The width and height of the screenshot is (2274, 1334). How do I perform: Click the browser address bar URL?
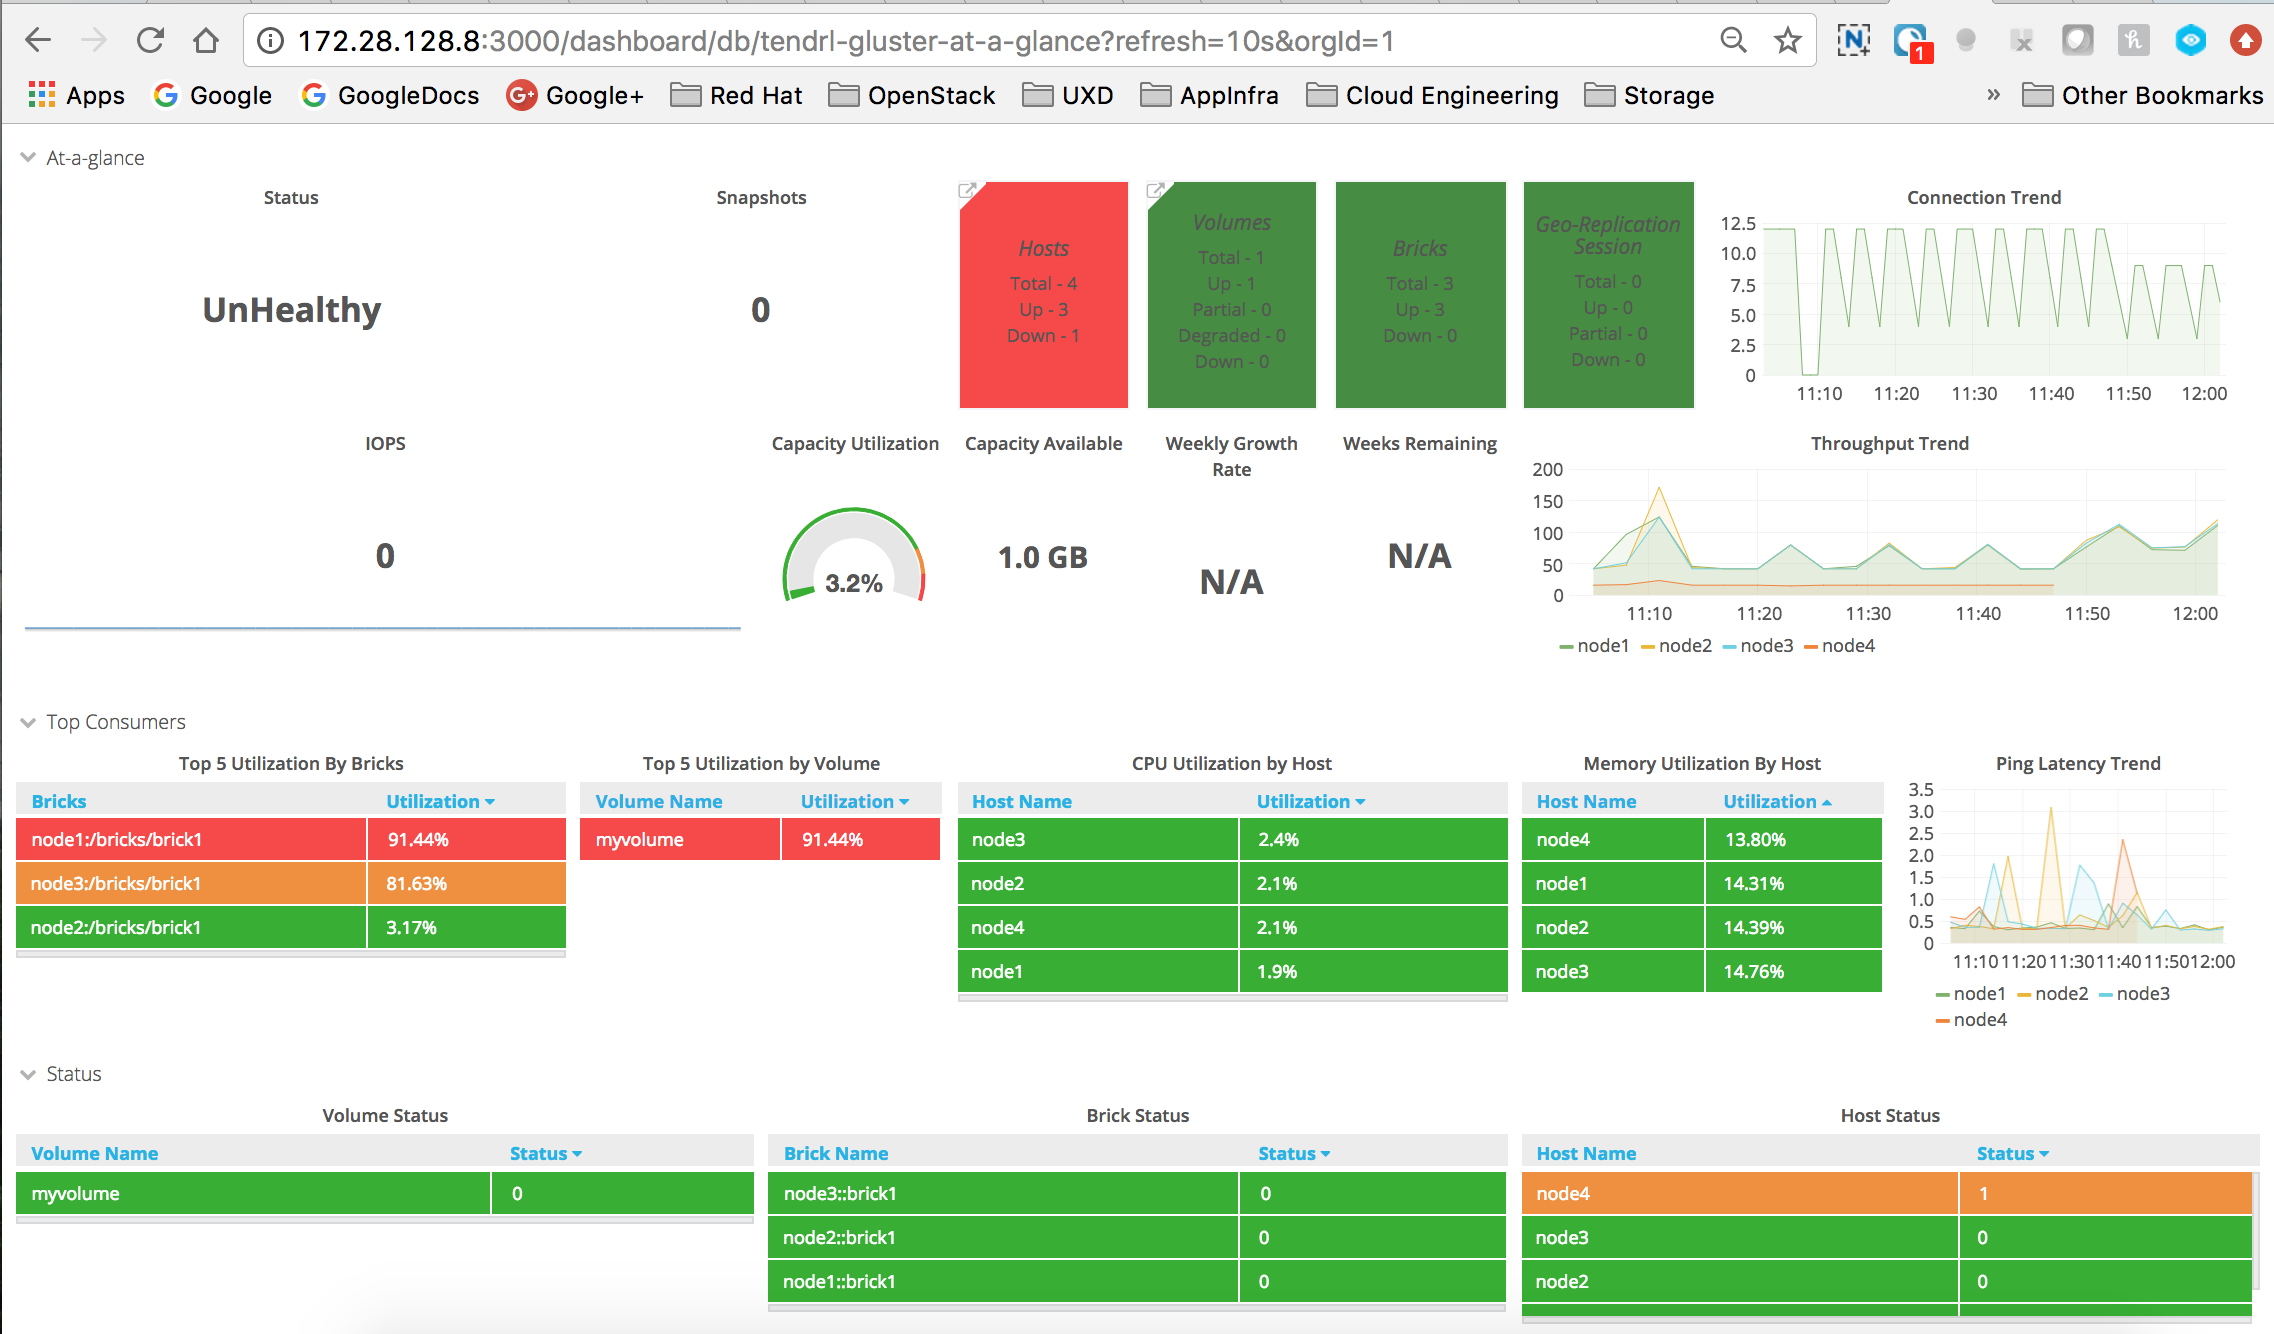[x=845, y=41]
